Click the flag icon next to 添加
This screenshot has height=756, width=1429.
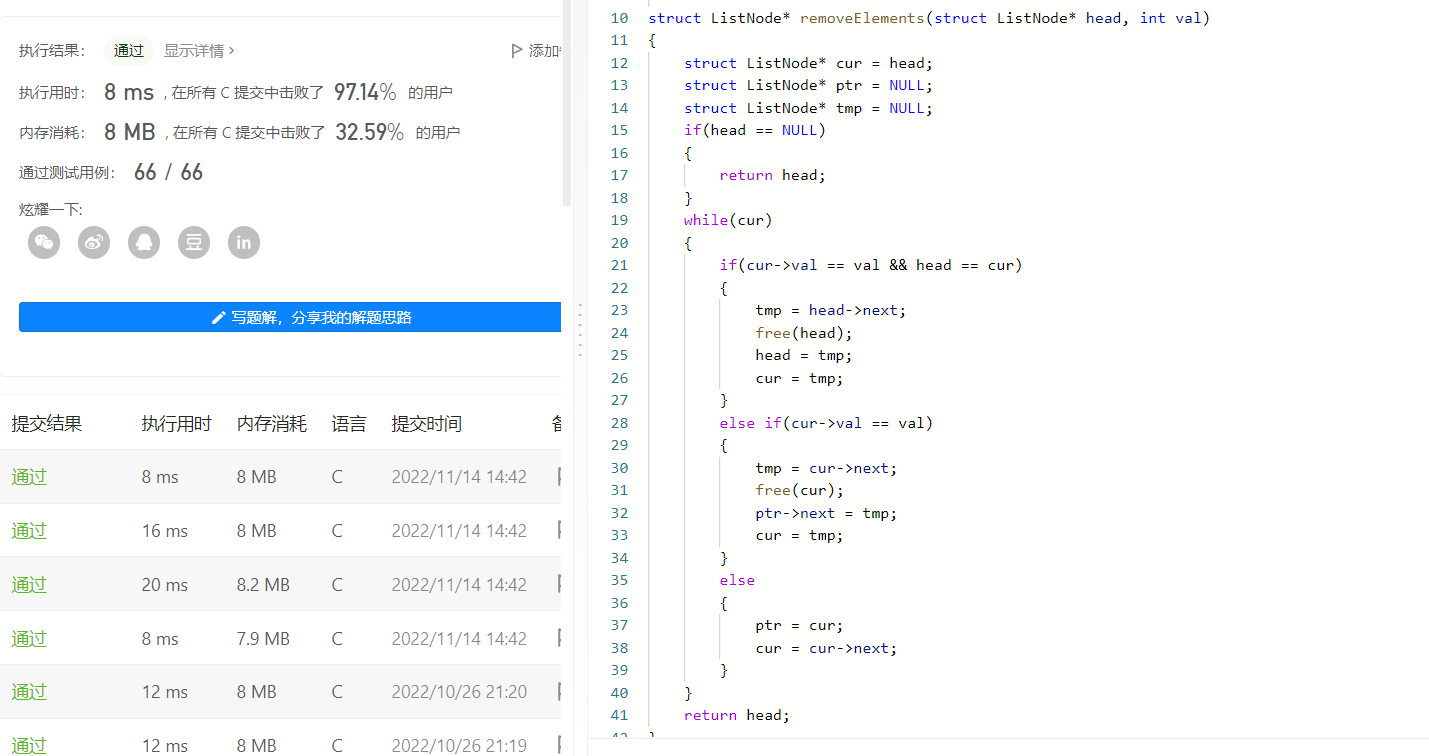517,51
